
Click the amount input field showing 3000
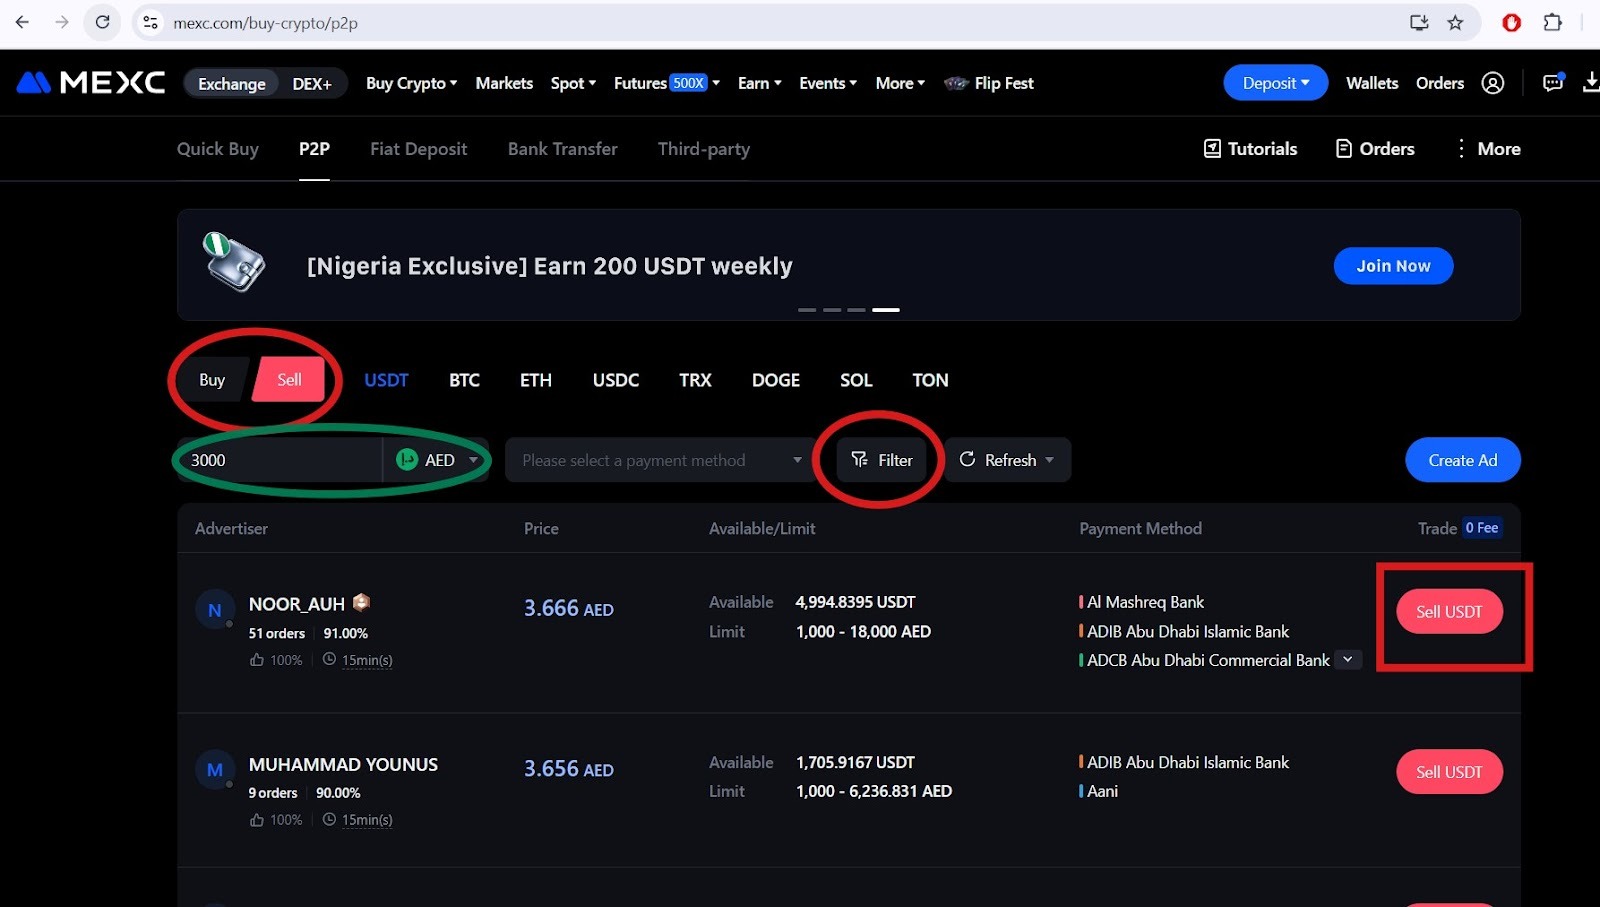(x=280, y=460)
